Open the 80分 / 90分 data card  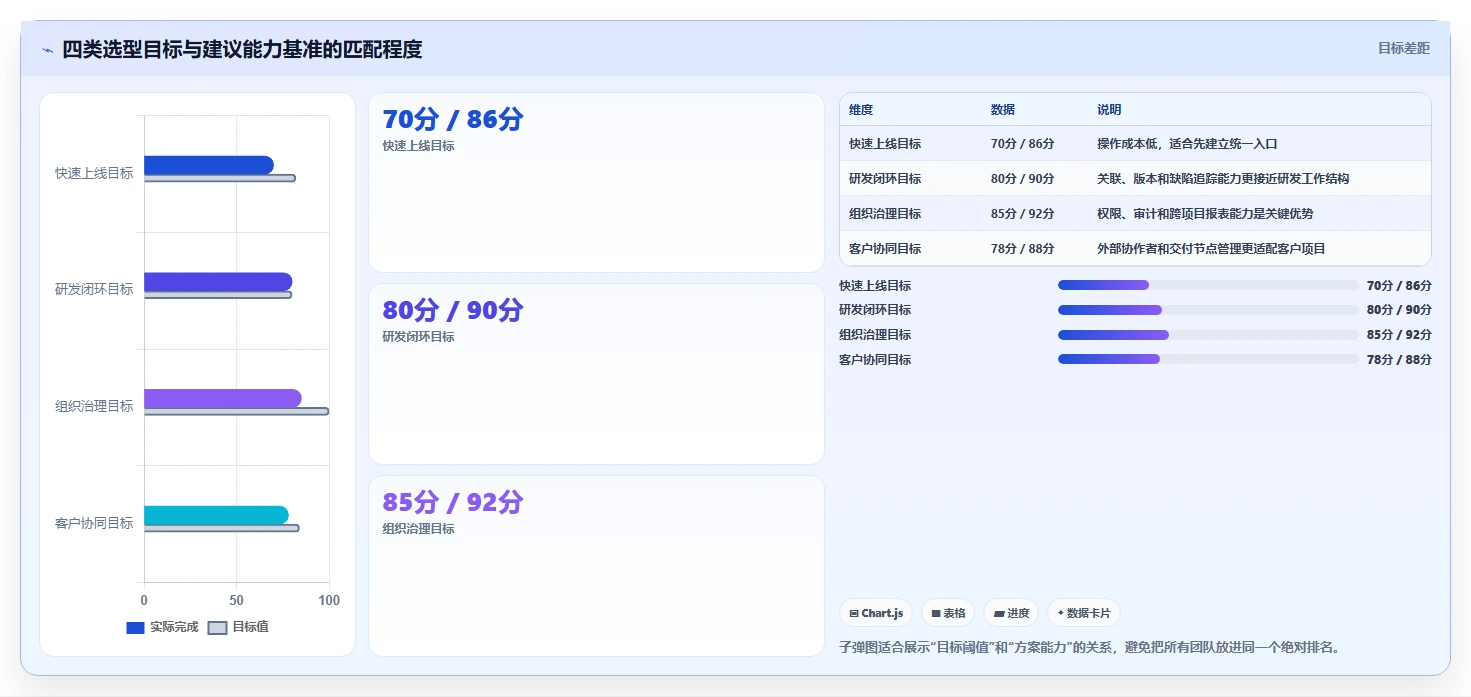click(596, 374)
